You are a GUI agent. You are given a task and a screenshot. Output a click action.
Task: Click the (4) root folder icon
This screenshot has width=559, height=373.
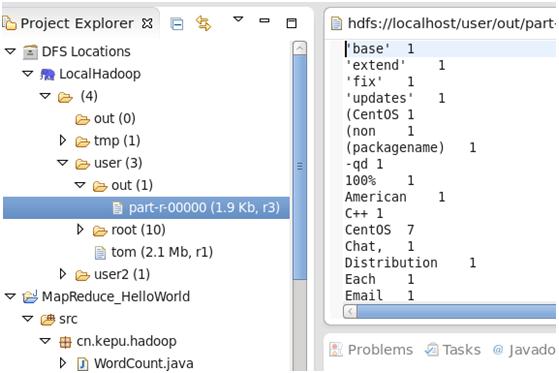[x=65, y=97]
